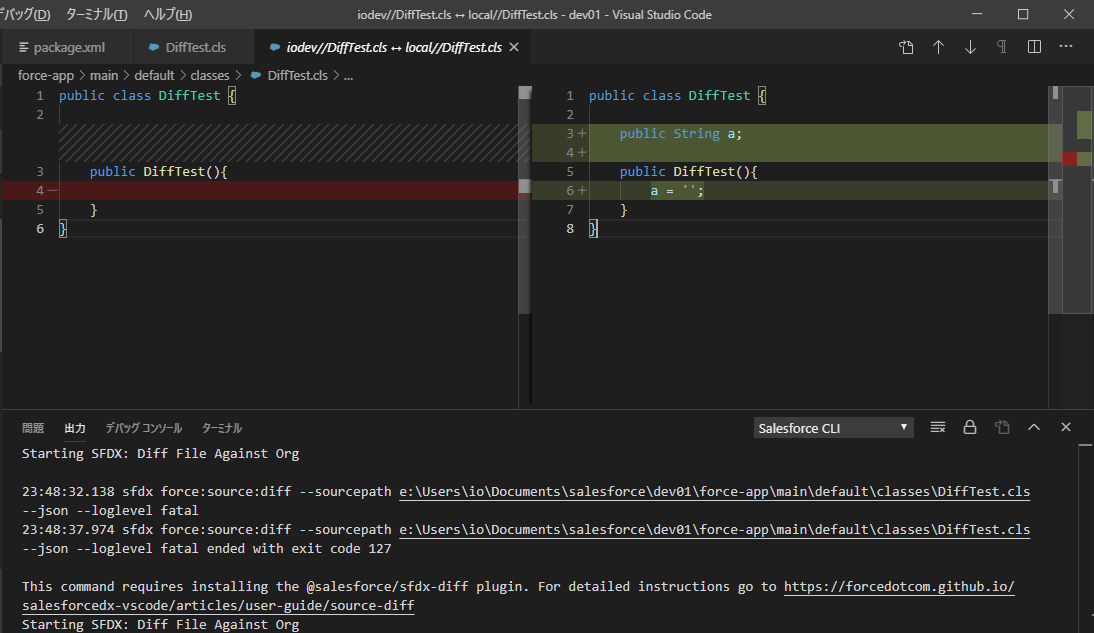Switch to the DiffTest.cls editor tab

click(195, 47)
